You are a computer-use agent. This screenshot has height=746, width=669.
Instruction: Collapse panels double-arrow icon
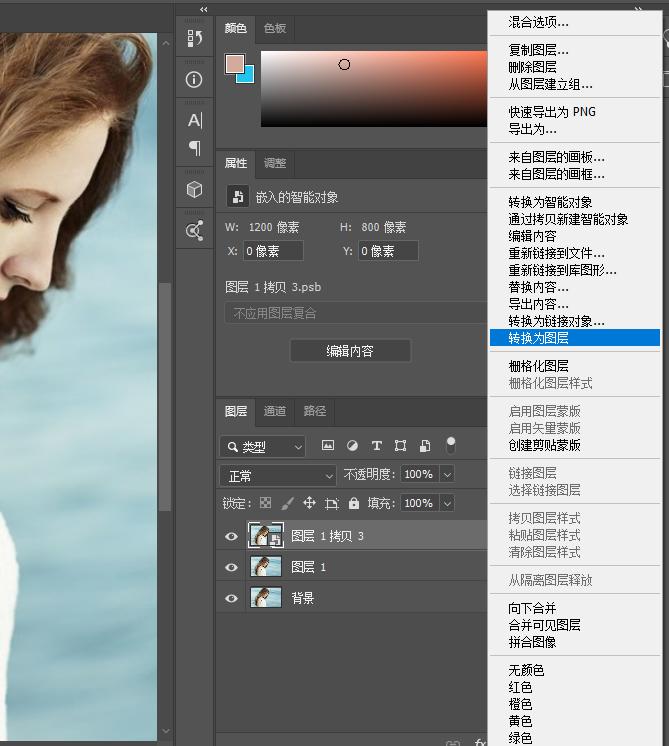click(204, 10)
